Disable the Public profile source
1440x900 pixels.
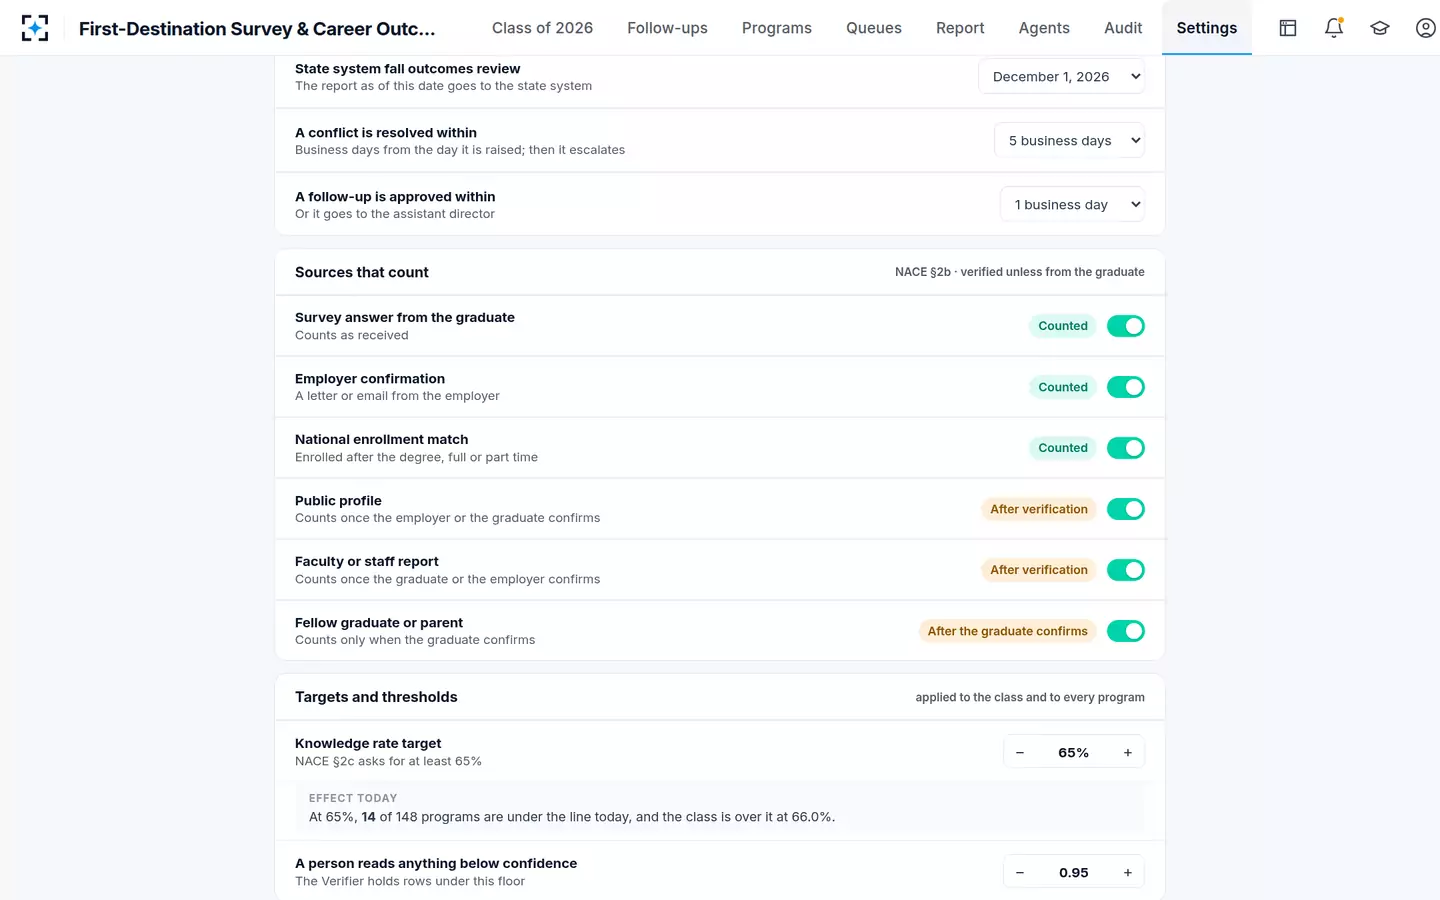click(1126, 509)
